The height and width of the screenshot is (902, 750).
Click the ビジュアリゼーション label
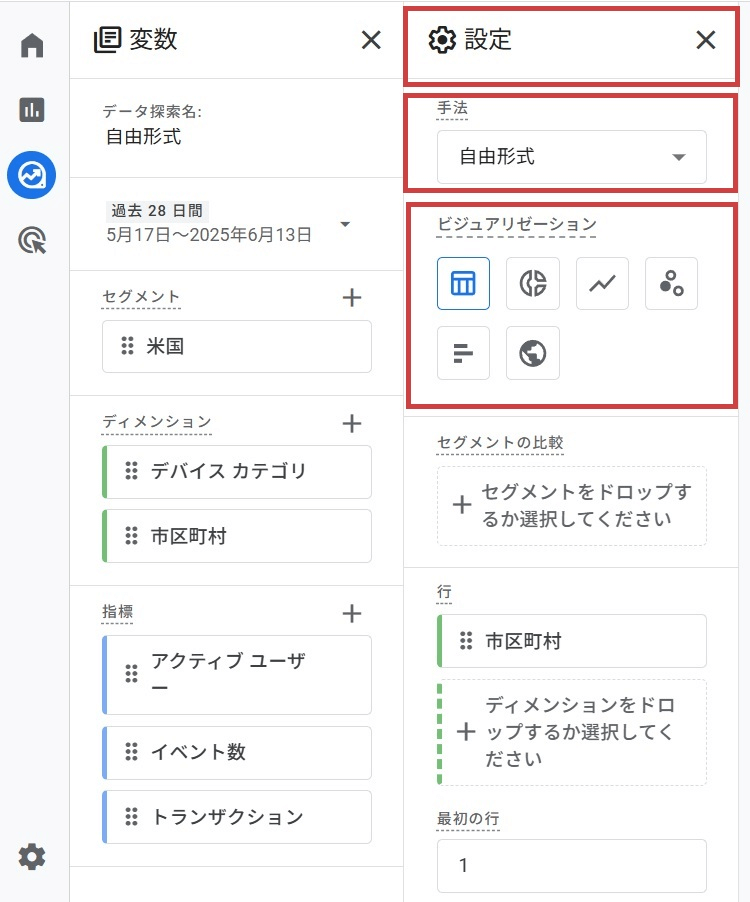516,224
